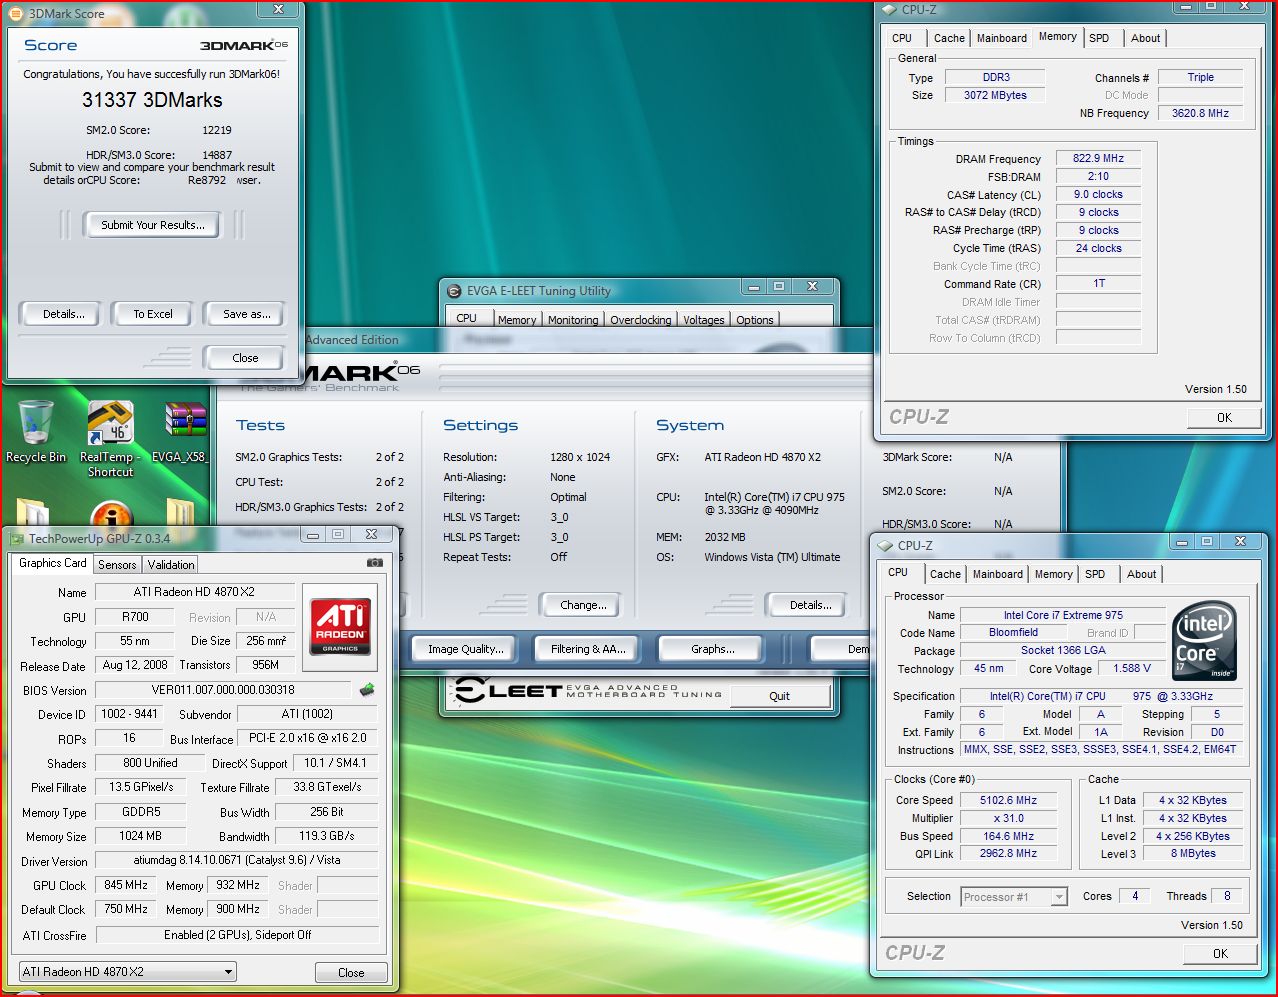This screenshot has width=1278, height=997.
Task: Click OK in lower CPU-Z CPU window
Action: click(x=1220, y=953)
